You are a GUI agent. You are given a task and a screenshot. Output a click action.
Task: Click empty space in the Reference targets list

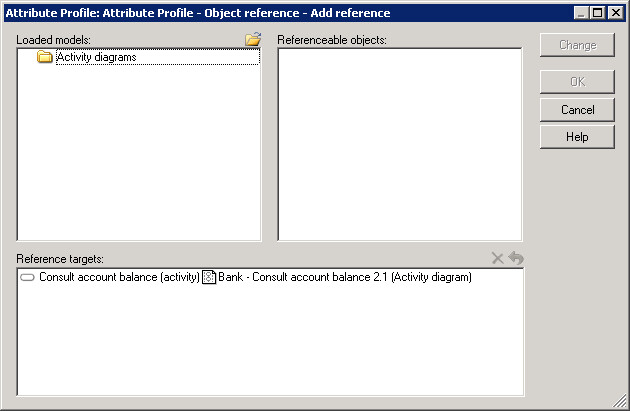[x=270, y=345]
